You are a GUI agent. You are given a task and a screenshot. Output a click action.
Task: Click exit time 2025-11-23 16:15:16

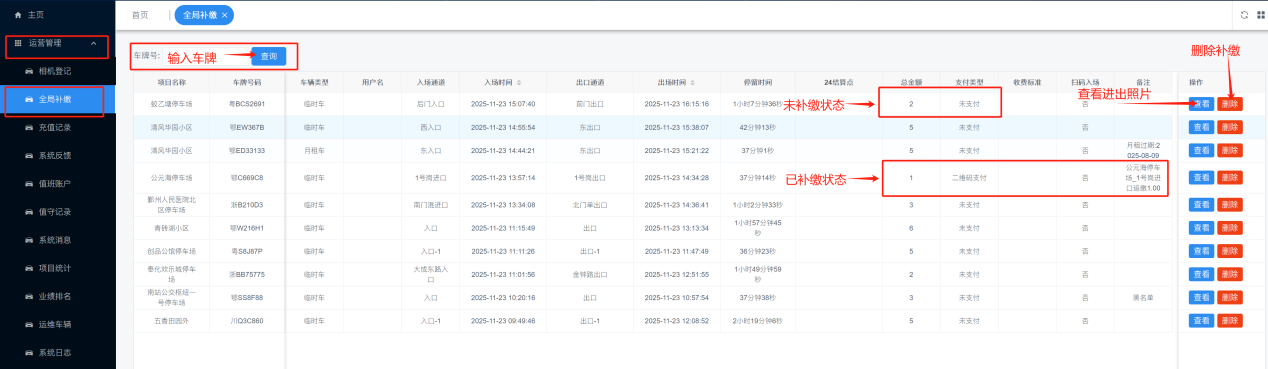click(677, 103)
